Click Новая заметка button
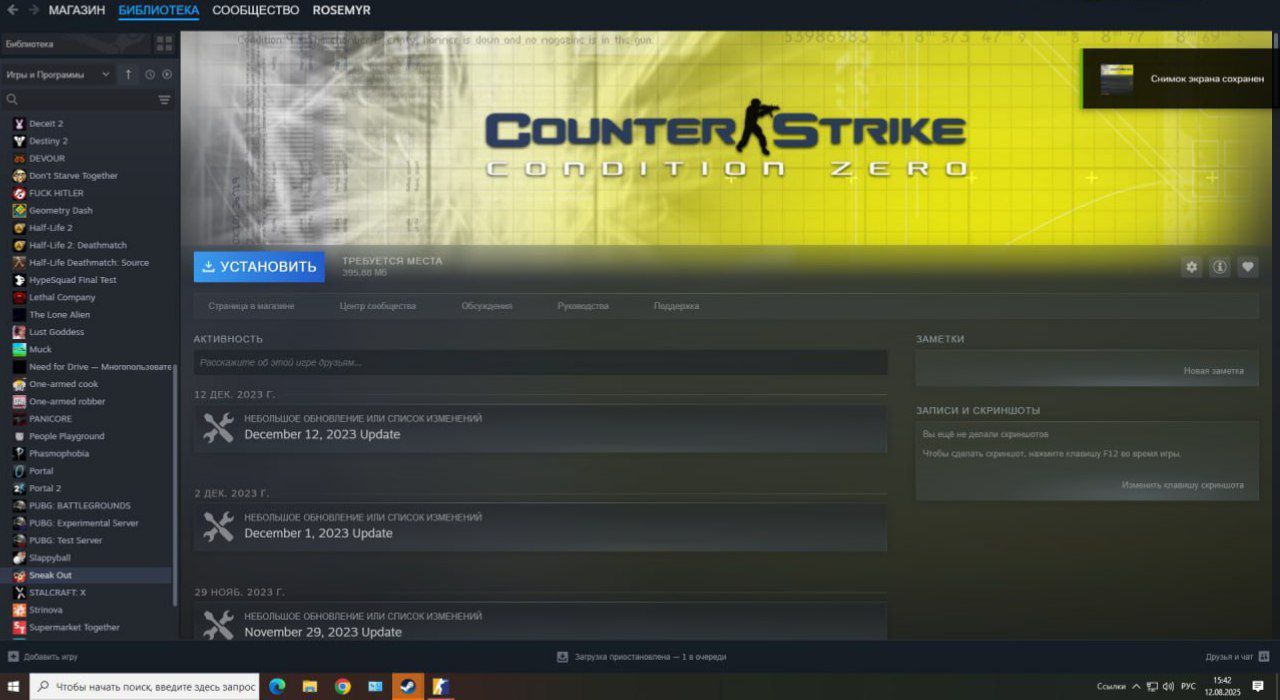This screenshot has width=1280, height=700. pos(1214,371)
